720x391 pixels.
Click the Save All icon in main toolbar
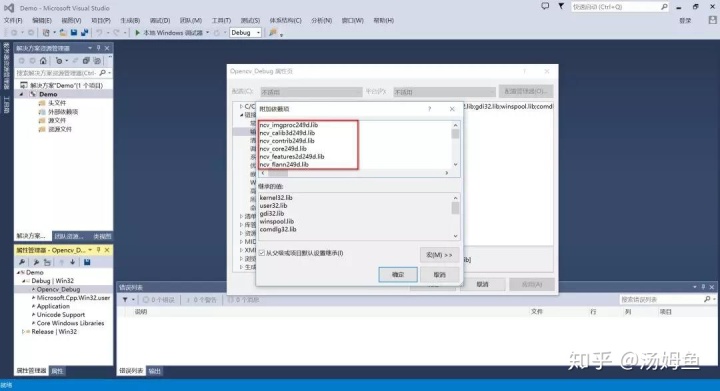(84, 33)
